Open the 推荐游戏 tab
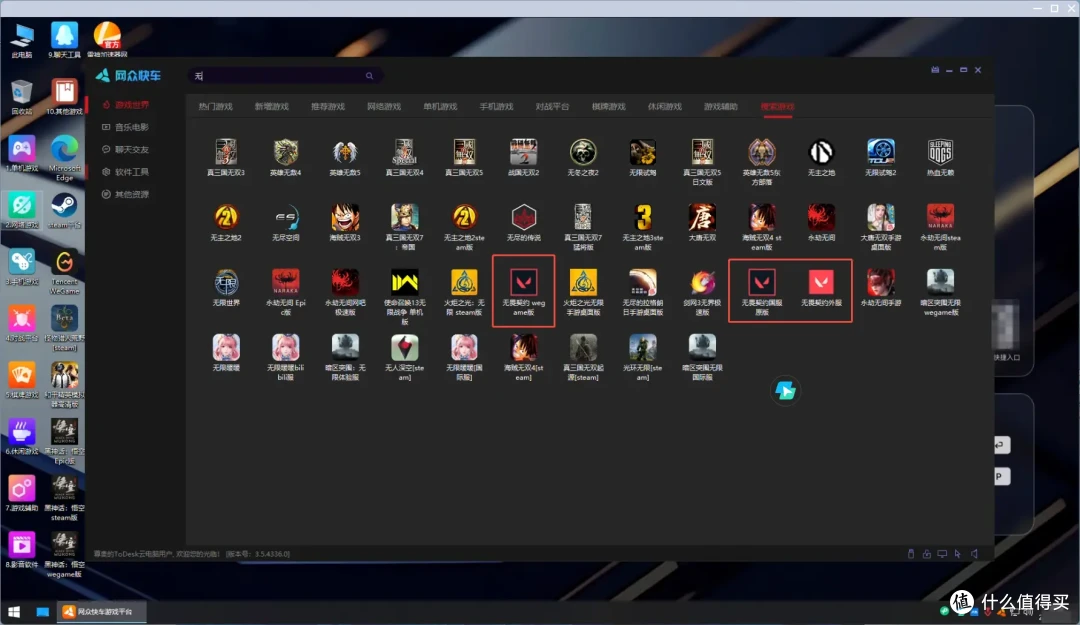 (328, 107)
